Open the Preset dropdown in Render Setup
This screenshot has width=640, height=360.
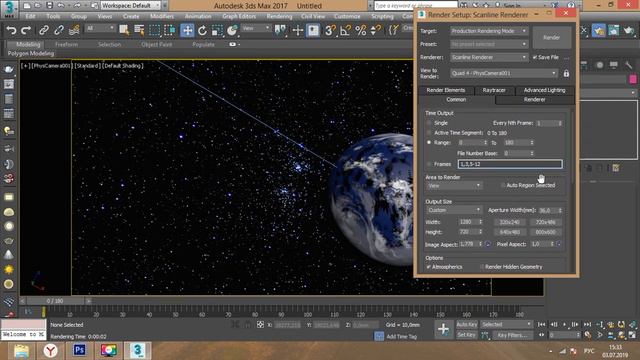[x=489, y=44]
